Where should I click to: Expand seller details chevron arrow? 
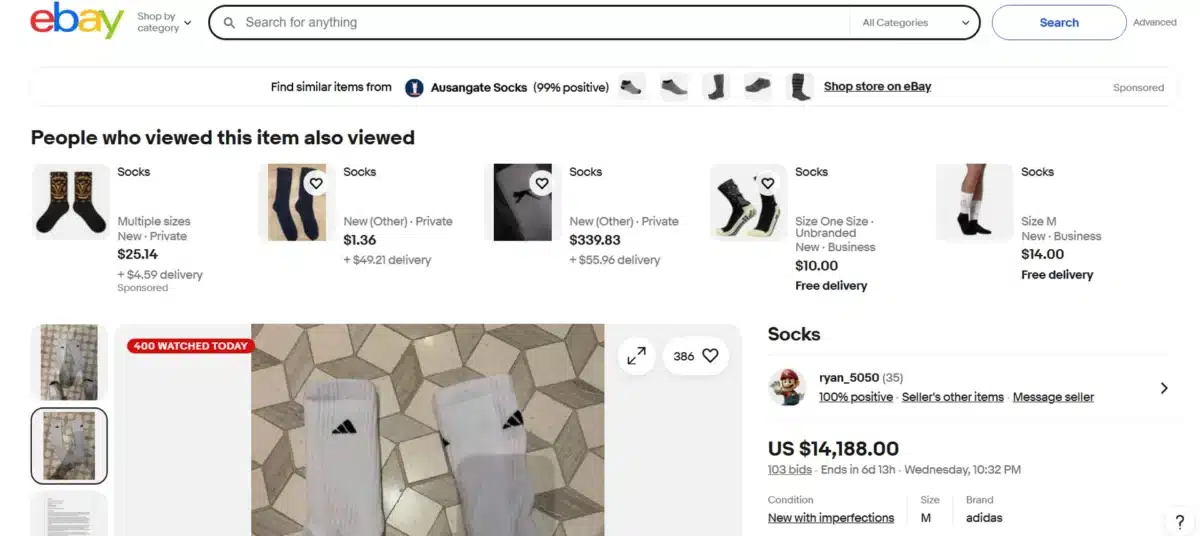click(x=1164, y=388)
